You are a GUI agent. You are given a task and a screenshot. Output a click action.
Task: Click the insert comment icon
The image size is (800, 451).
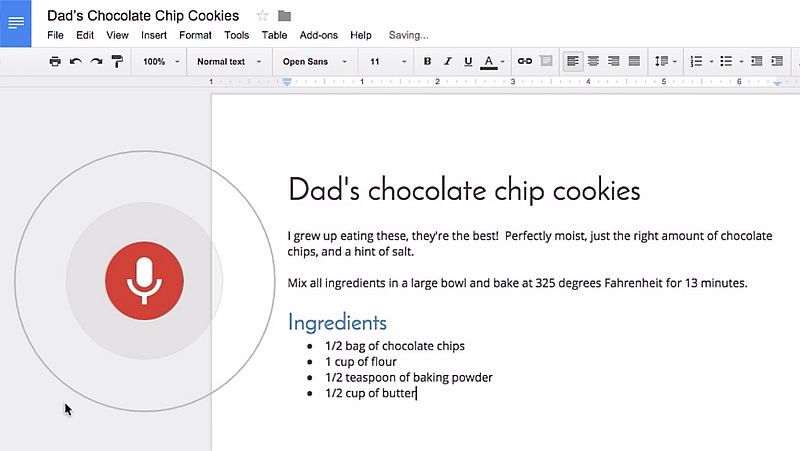pyautogui.click(x=546, y=61)
